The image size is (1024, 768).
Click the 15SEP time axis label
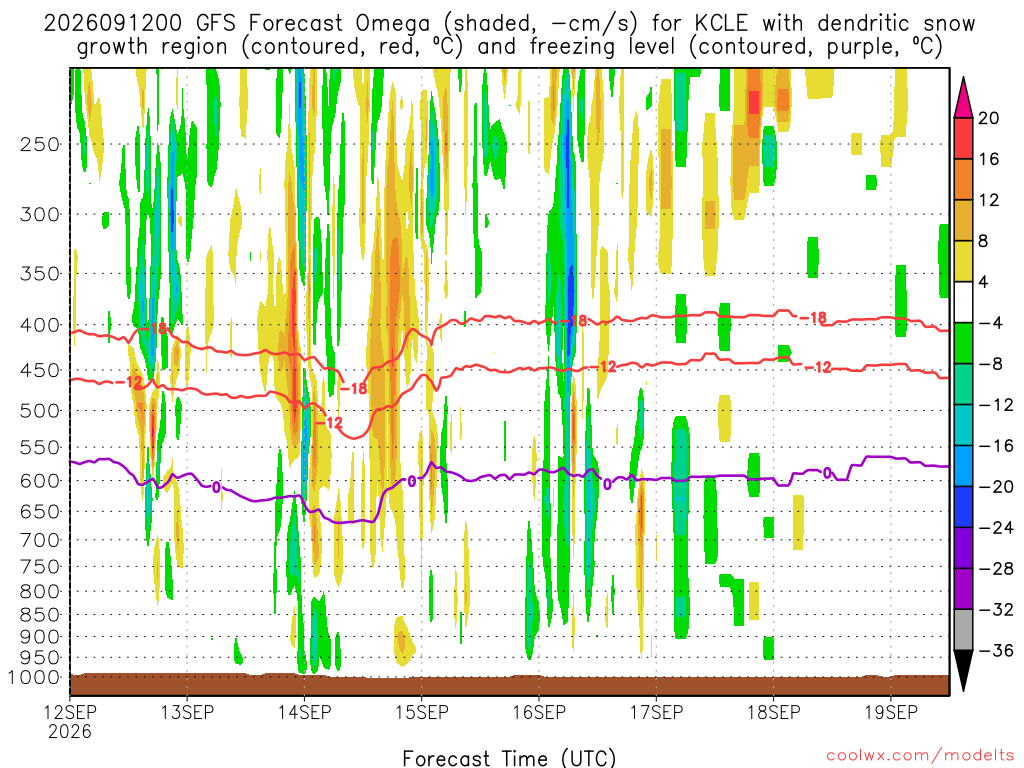coord(422,712)
